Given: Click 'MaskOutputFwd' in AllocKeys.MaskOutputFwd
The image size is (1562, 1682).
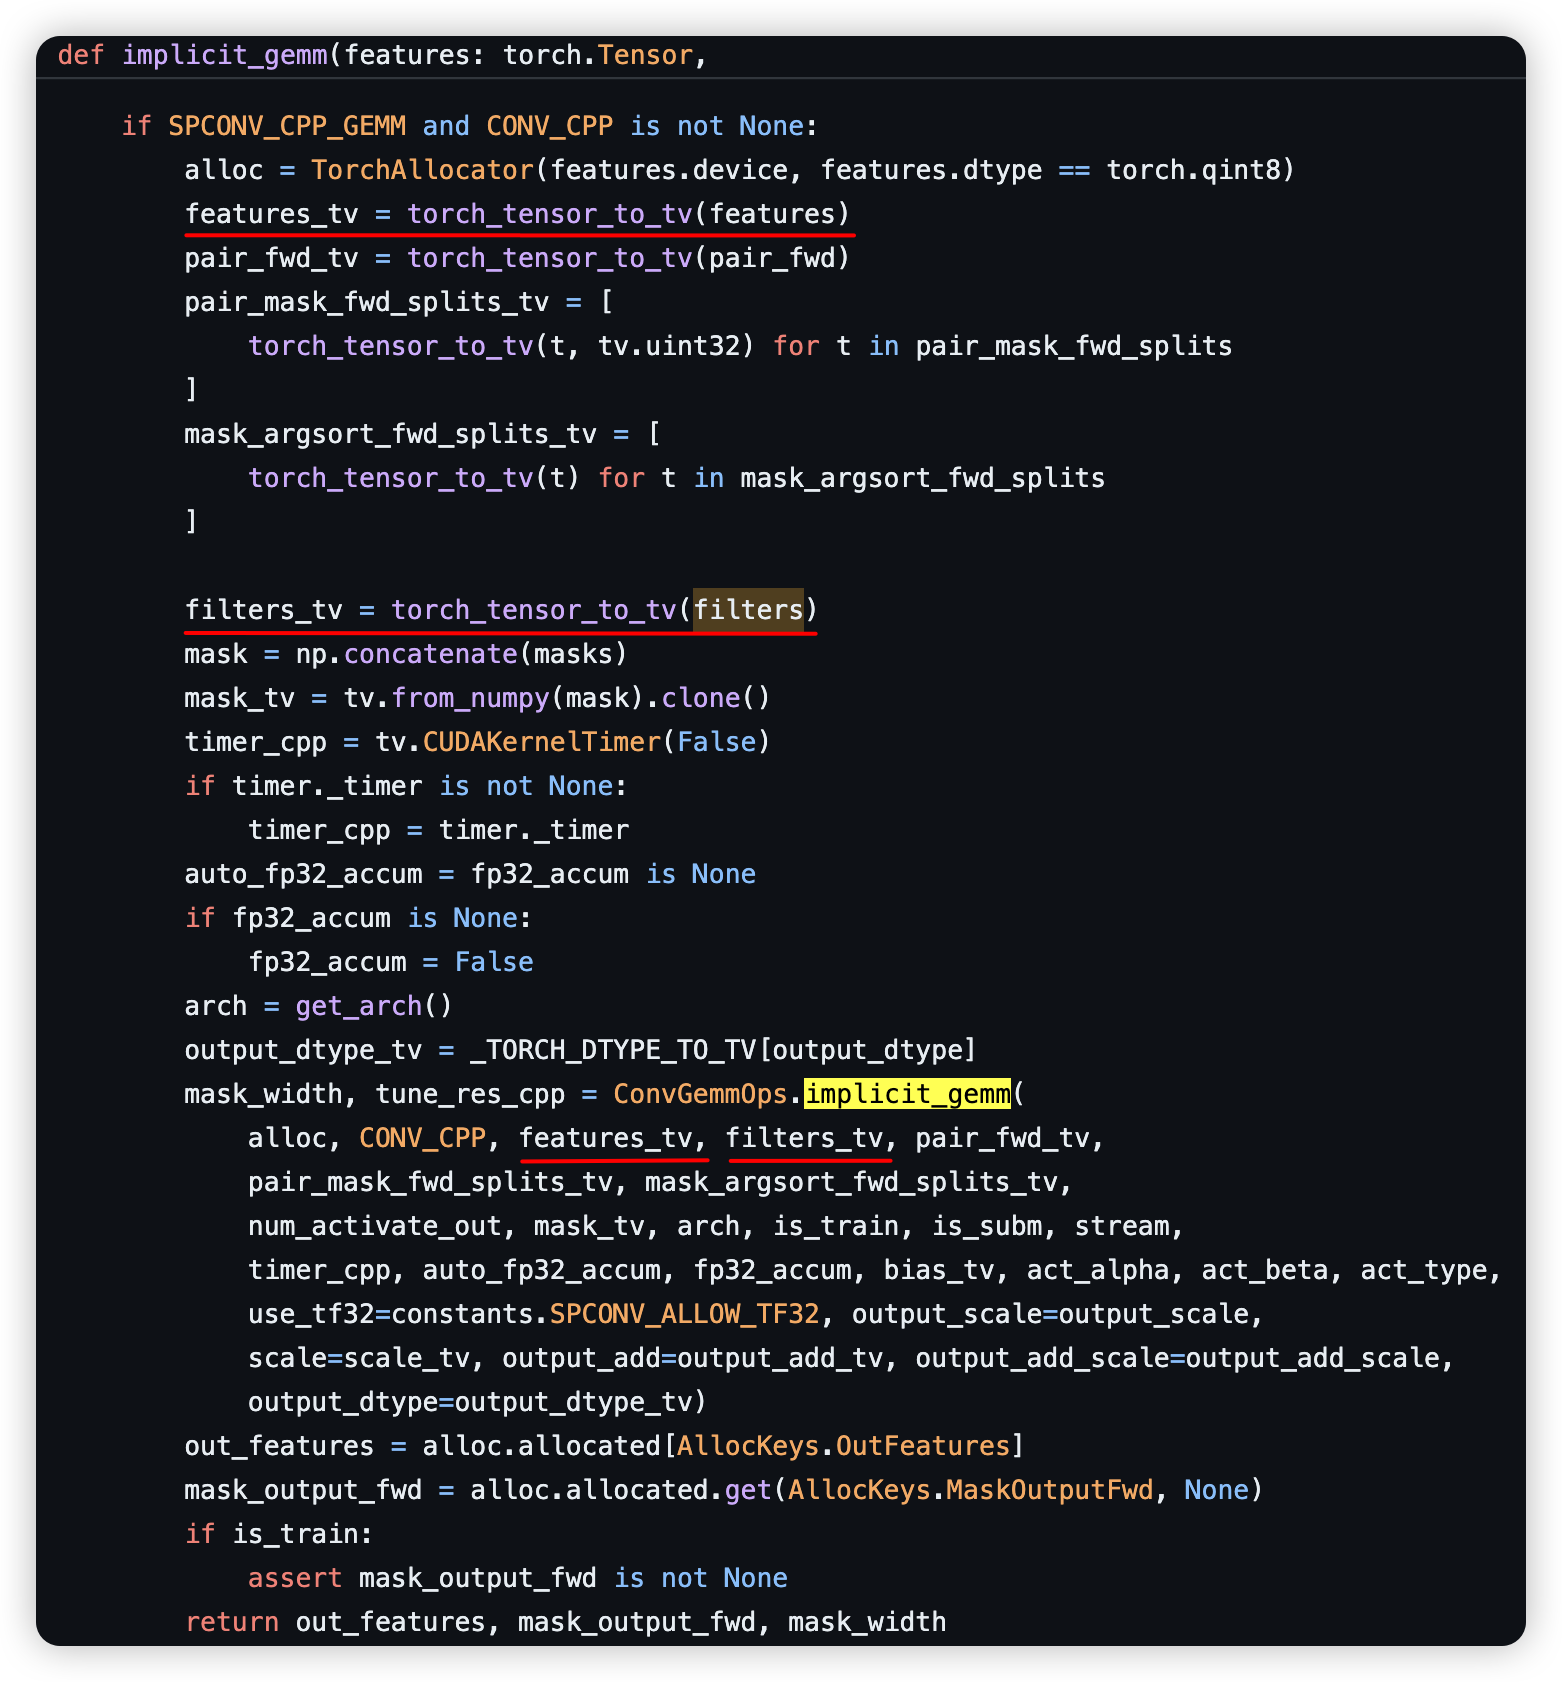Looking at the screenshot, I should 1050,1490.
